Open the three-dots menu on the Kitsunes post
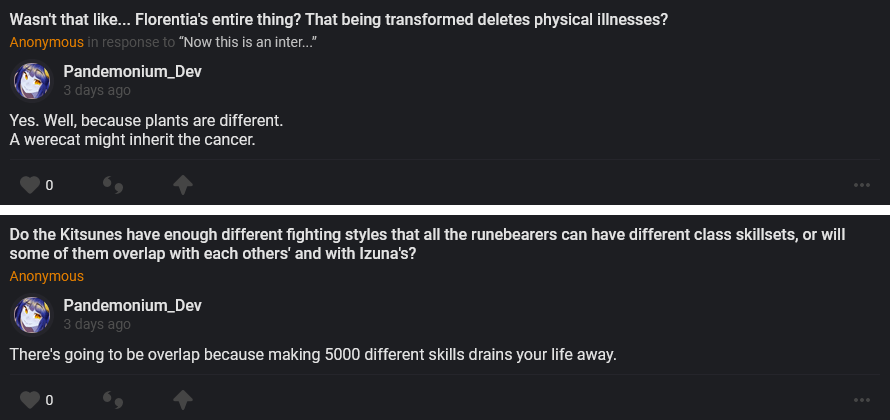Screen dimensions: 890x420 click(861, 400)
